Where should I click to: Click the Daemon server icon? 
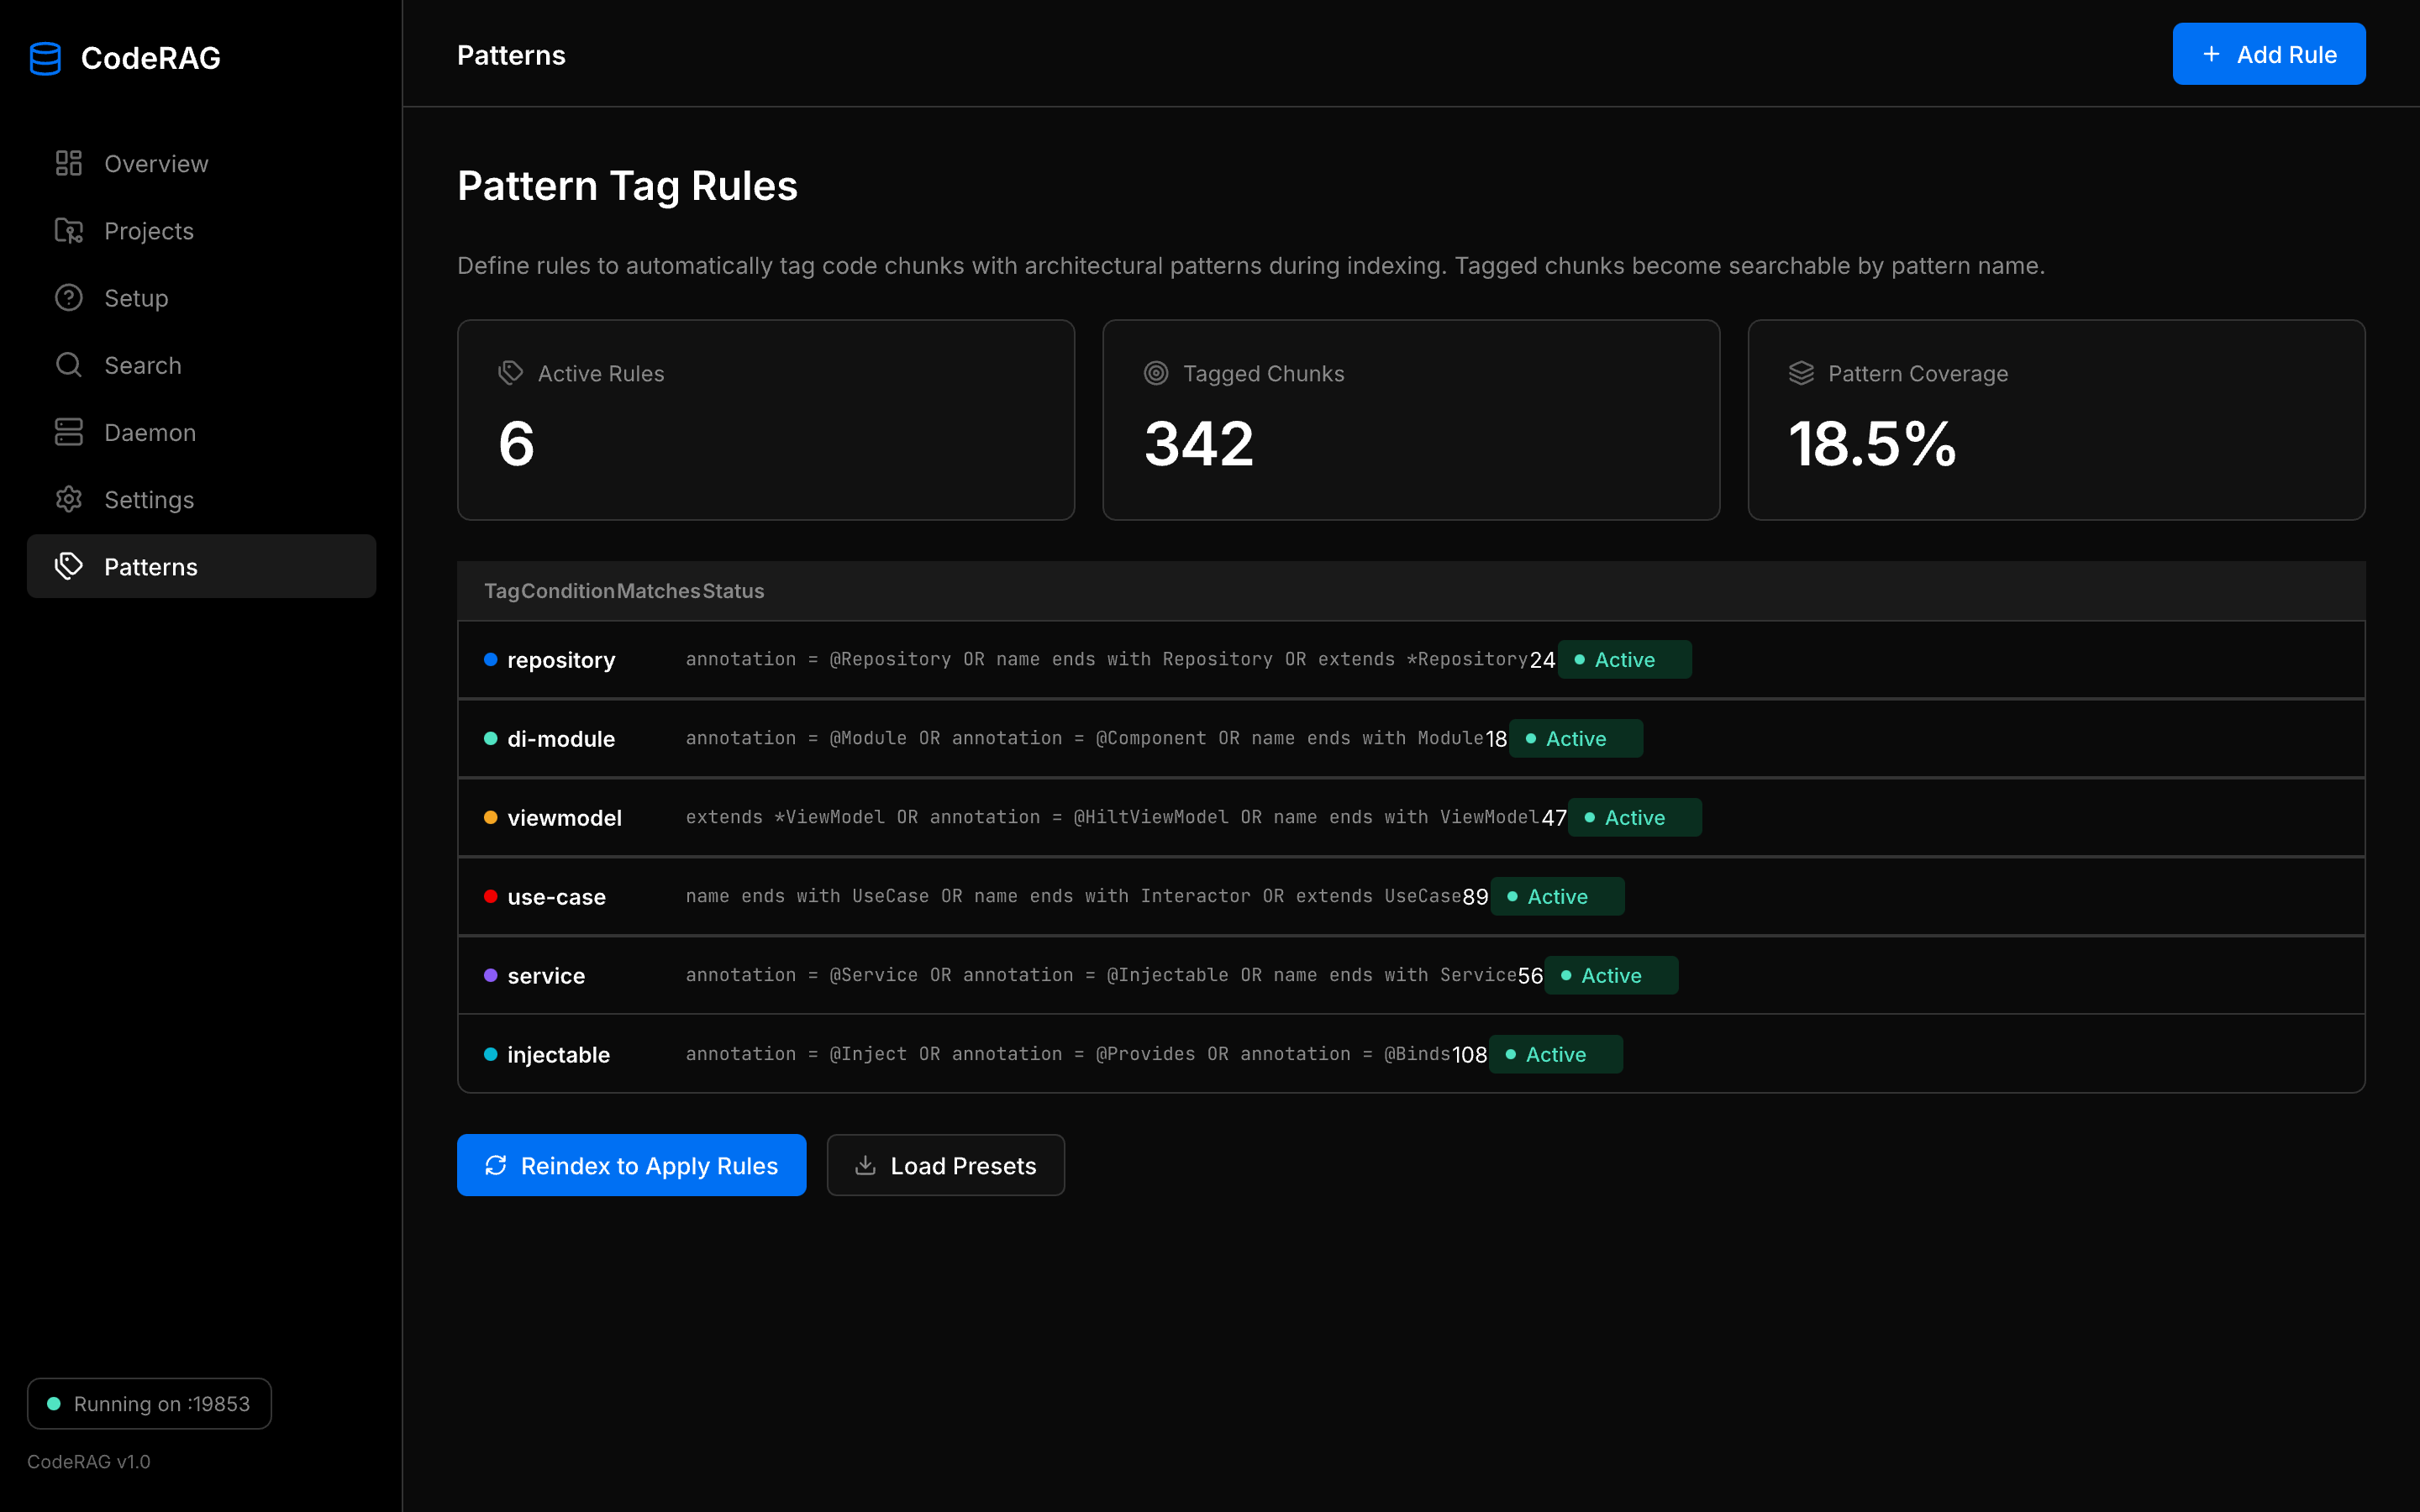pyautogui.click(x=68, y=432)
